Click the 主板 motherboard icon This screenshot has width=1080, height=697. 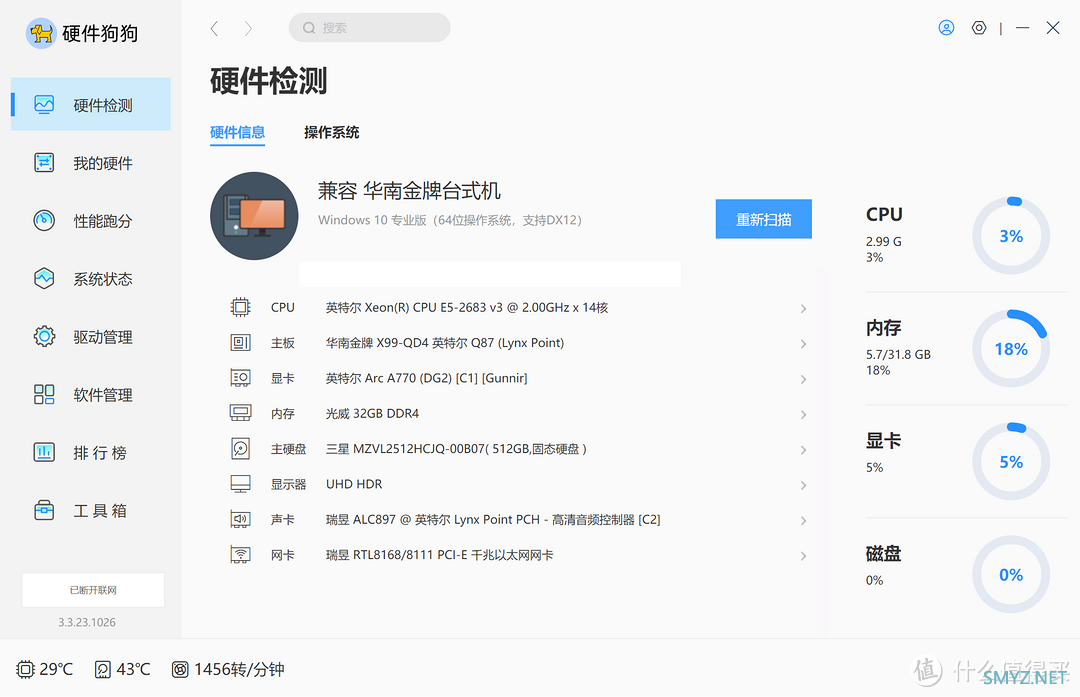pyautogui.click(x=240, y=342)
